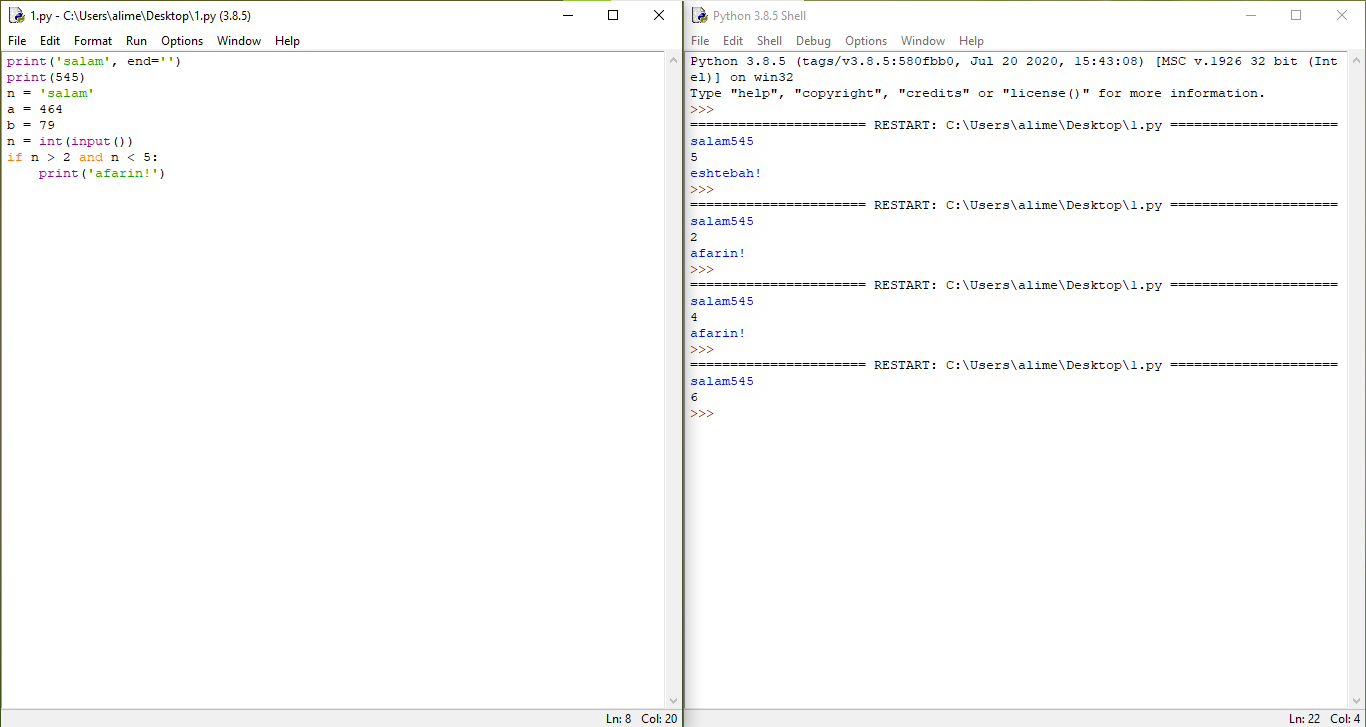The width and height of the screenshot is (1366, 727).
Task: Open the Help menu in the 1.py editor
Action: pos(287,41)
